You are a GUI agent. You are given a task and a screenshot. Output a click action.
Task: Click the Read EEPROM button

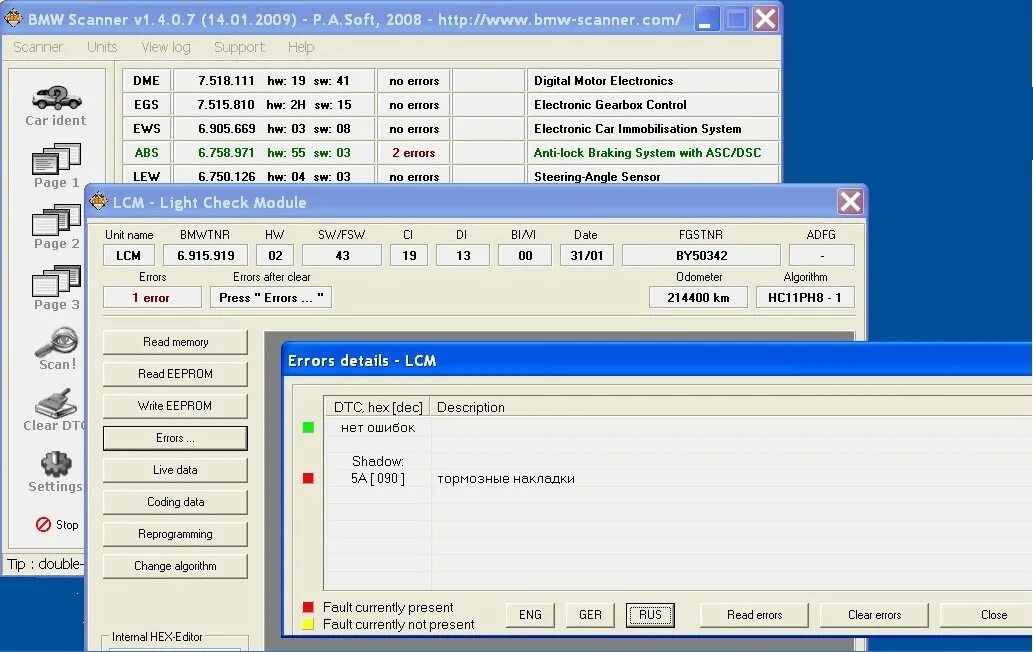coord(175,373)
